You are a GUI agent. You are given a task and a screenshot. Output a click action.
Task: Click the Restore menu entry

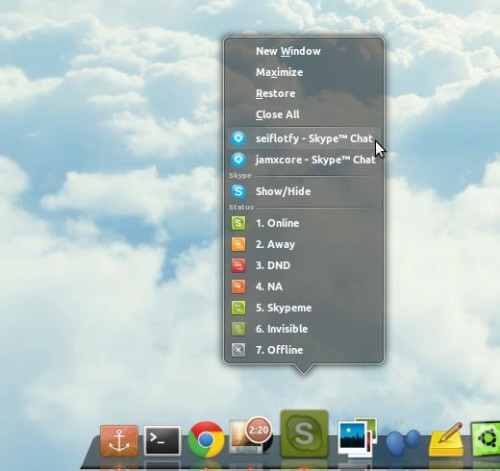(x=303, y=93)
